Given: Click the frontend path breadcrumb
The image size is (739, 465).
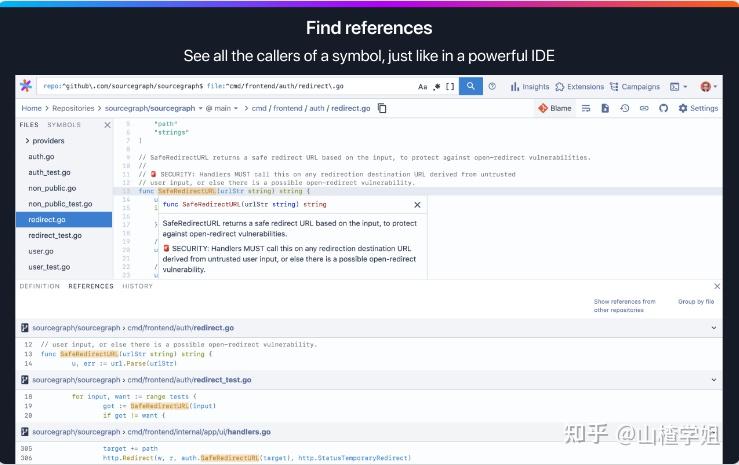Looking at the screenshot, I should point(287,108).
